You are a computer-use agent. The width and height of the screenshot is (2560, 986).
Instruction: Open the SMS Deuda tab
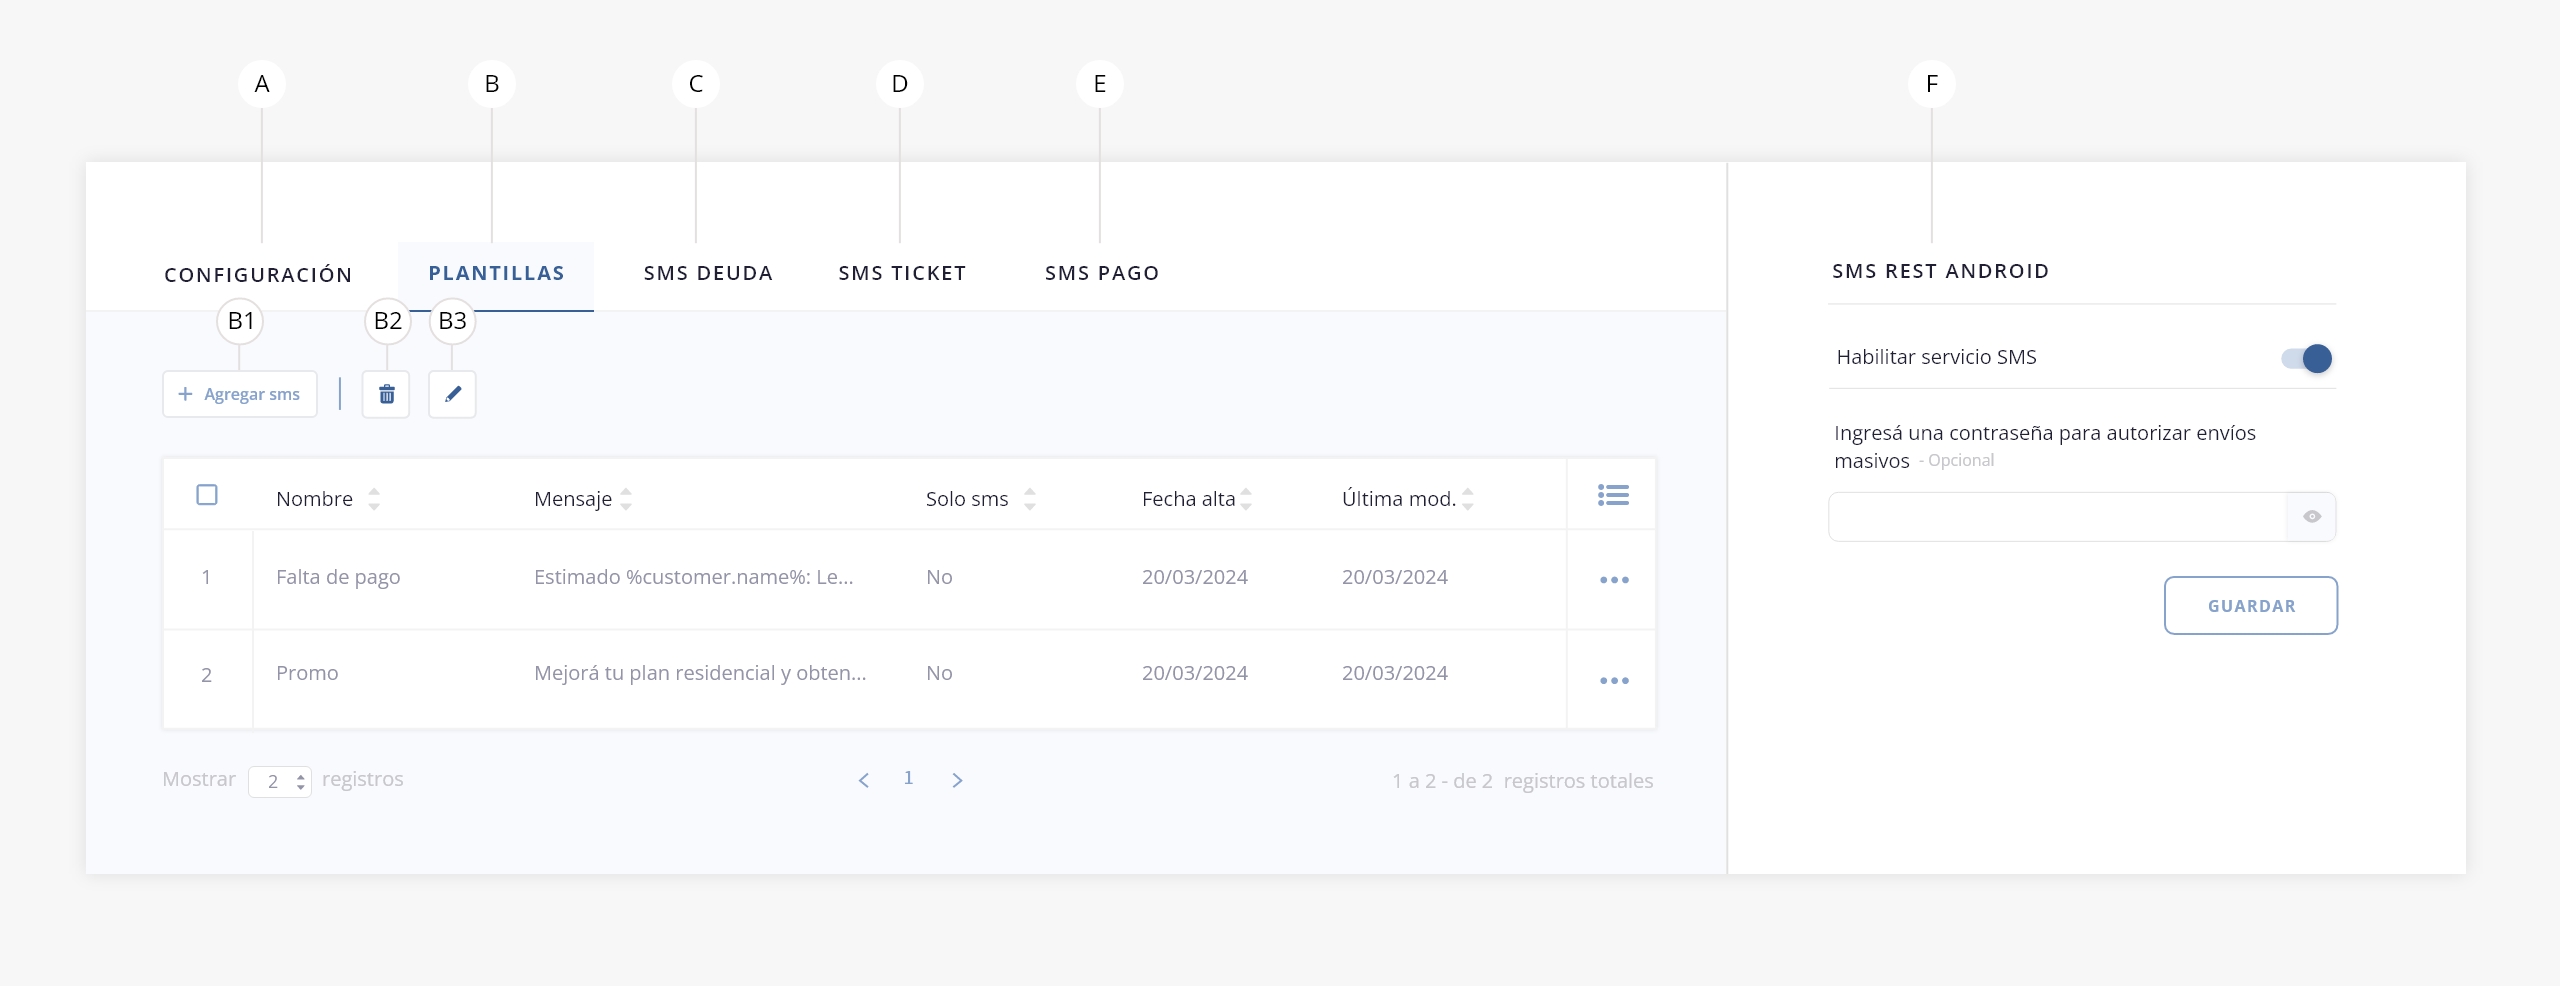tap(708, 273)
